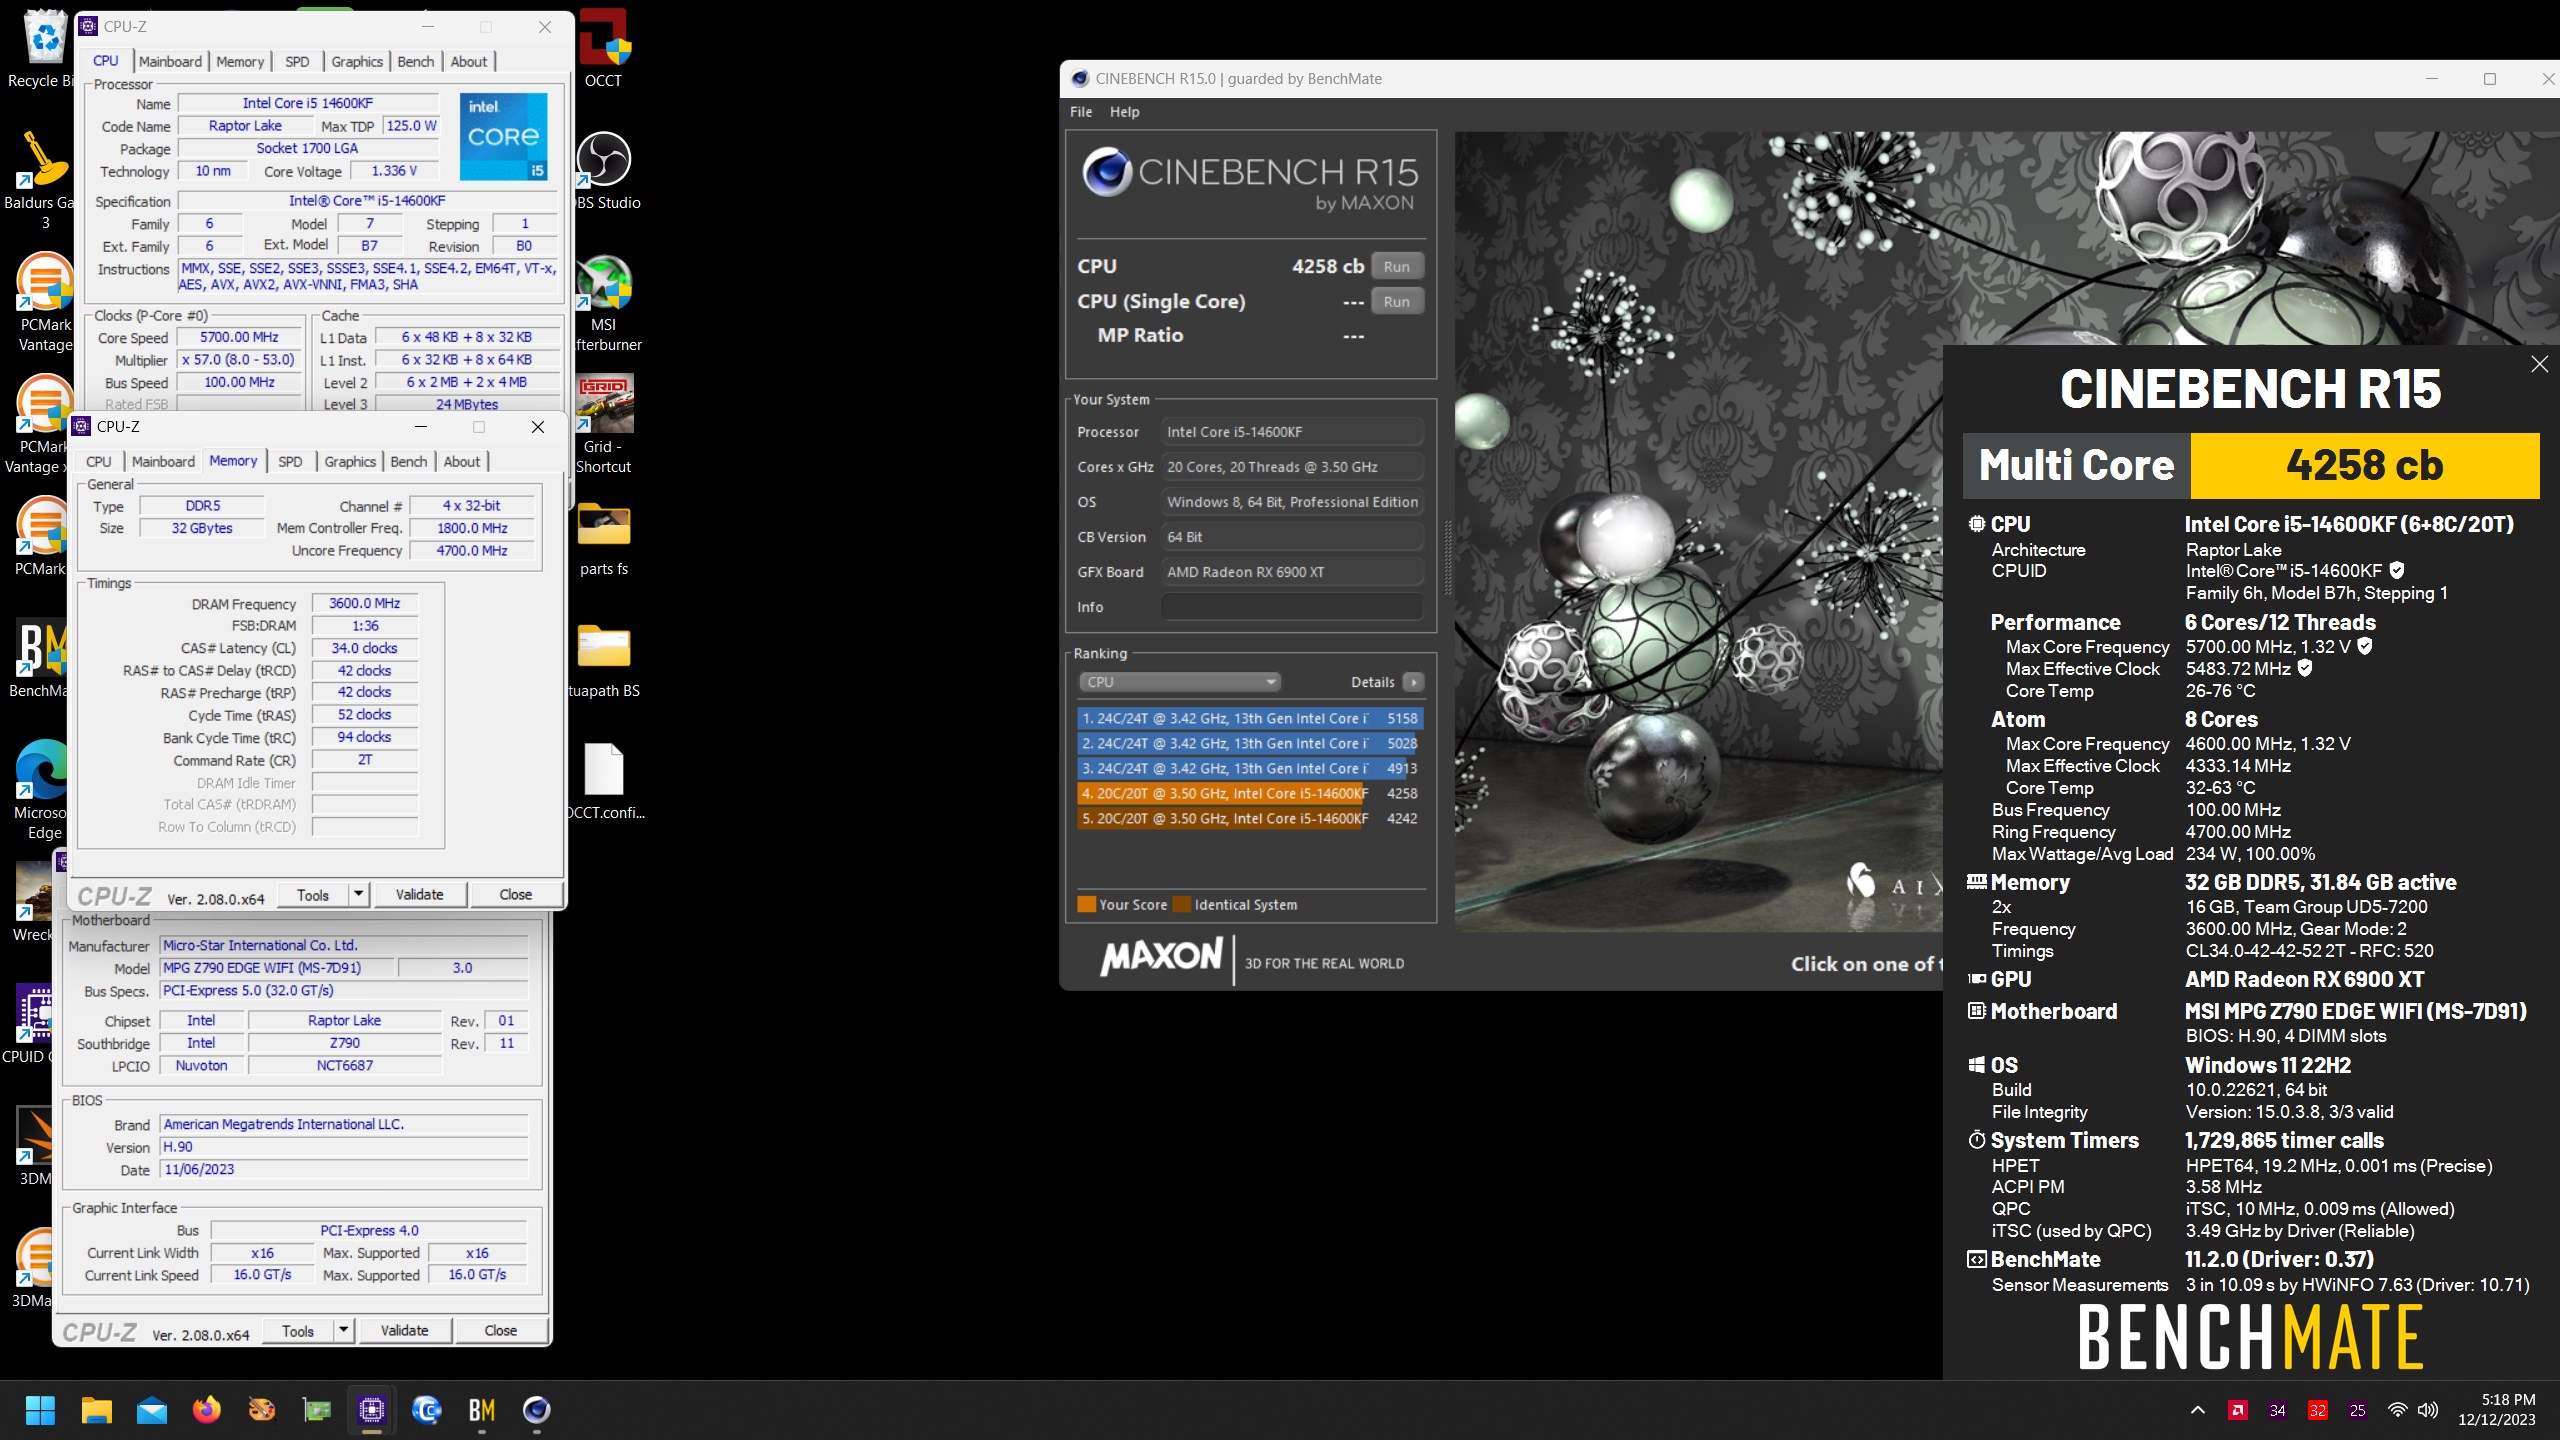
Task: Open the Graphics tab in top CPU-Z
Action: point(357,61)
